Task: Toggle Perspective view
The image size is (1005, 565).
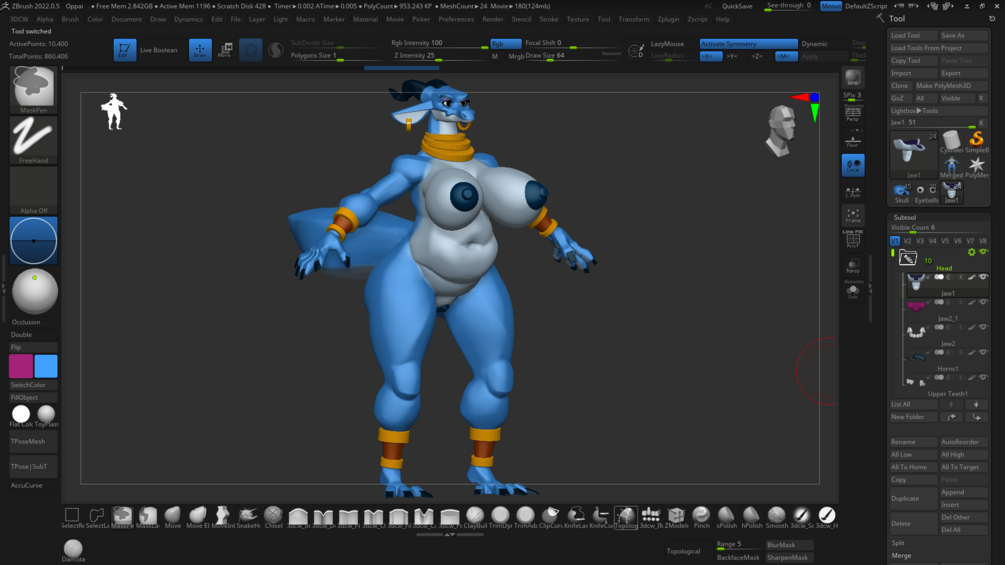Action: [852, 113]
